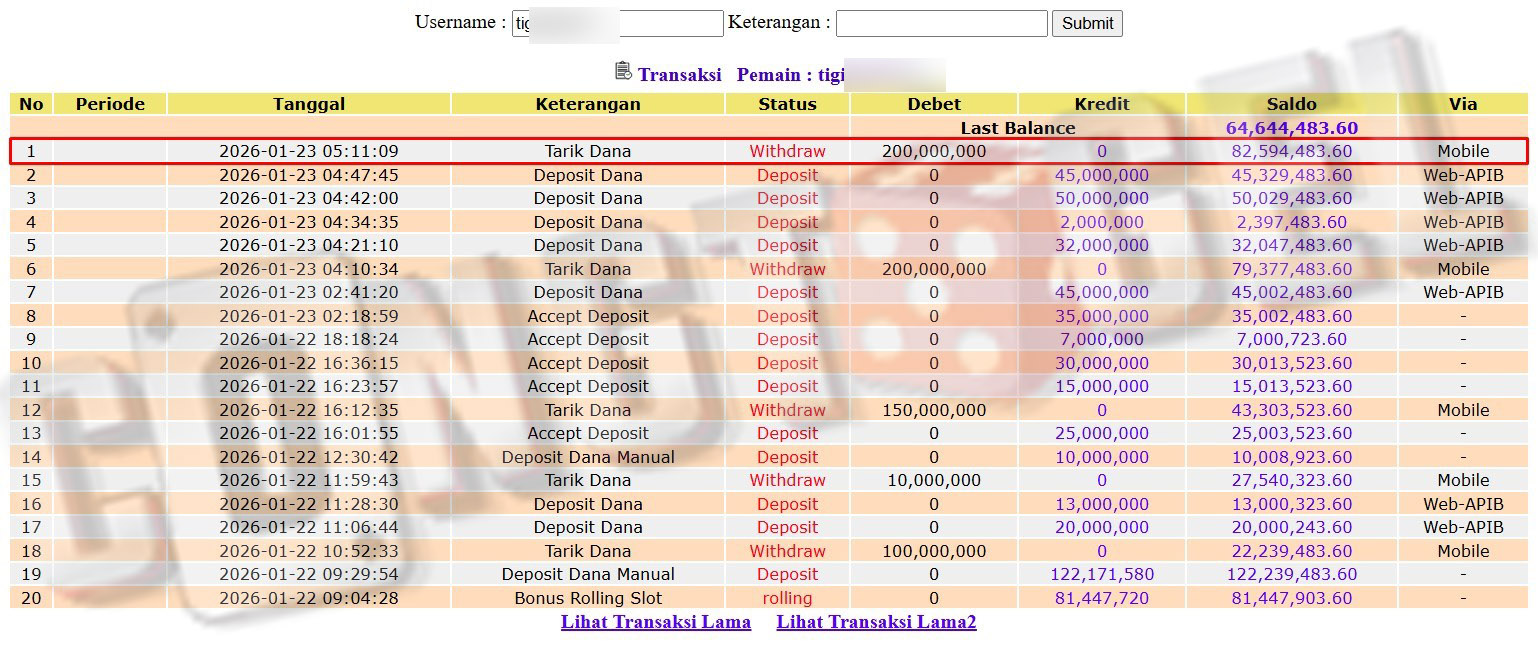Click the Saldo column header
The image size is (1538, 658).
click(x=1291, y=104)
